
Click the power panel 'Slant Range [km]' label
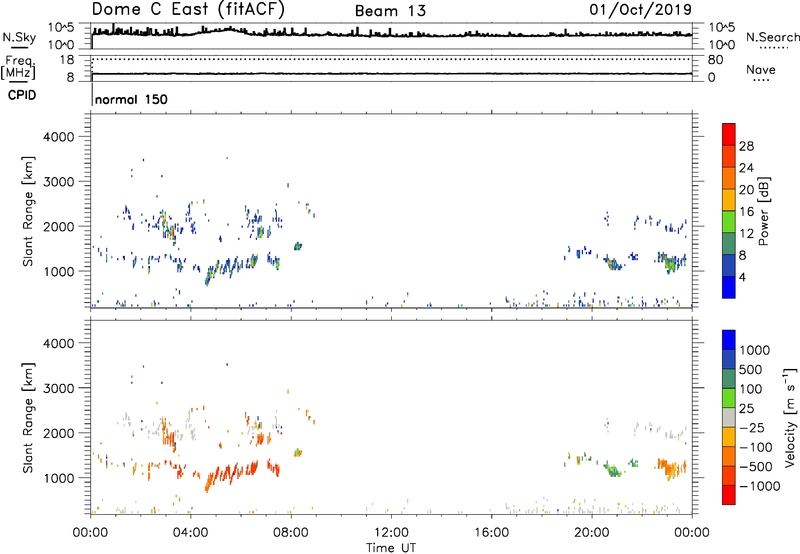pos(28,211)
